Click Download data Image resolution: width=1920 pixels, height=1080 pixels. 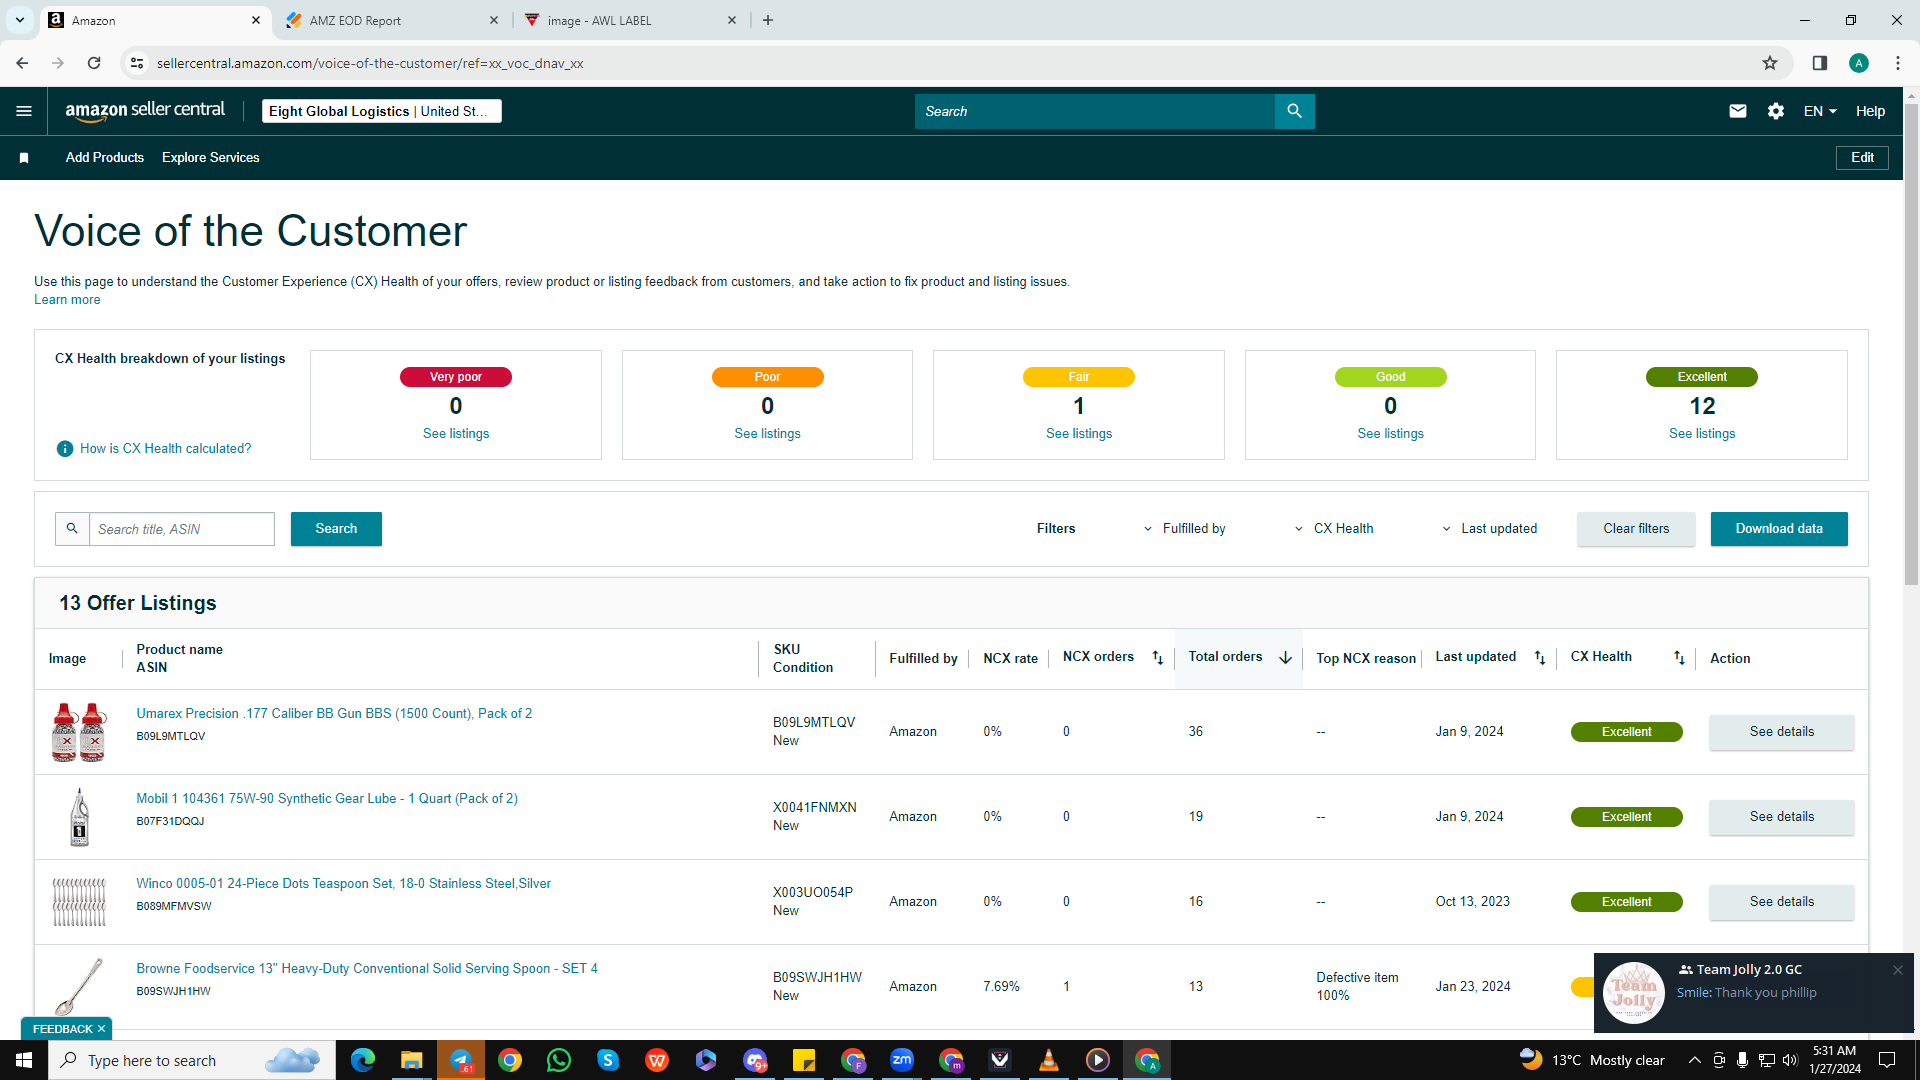[x=1779, y=529]
